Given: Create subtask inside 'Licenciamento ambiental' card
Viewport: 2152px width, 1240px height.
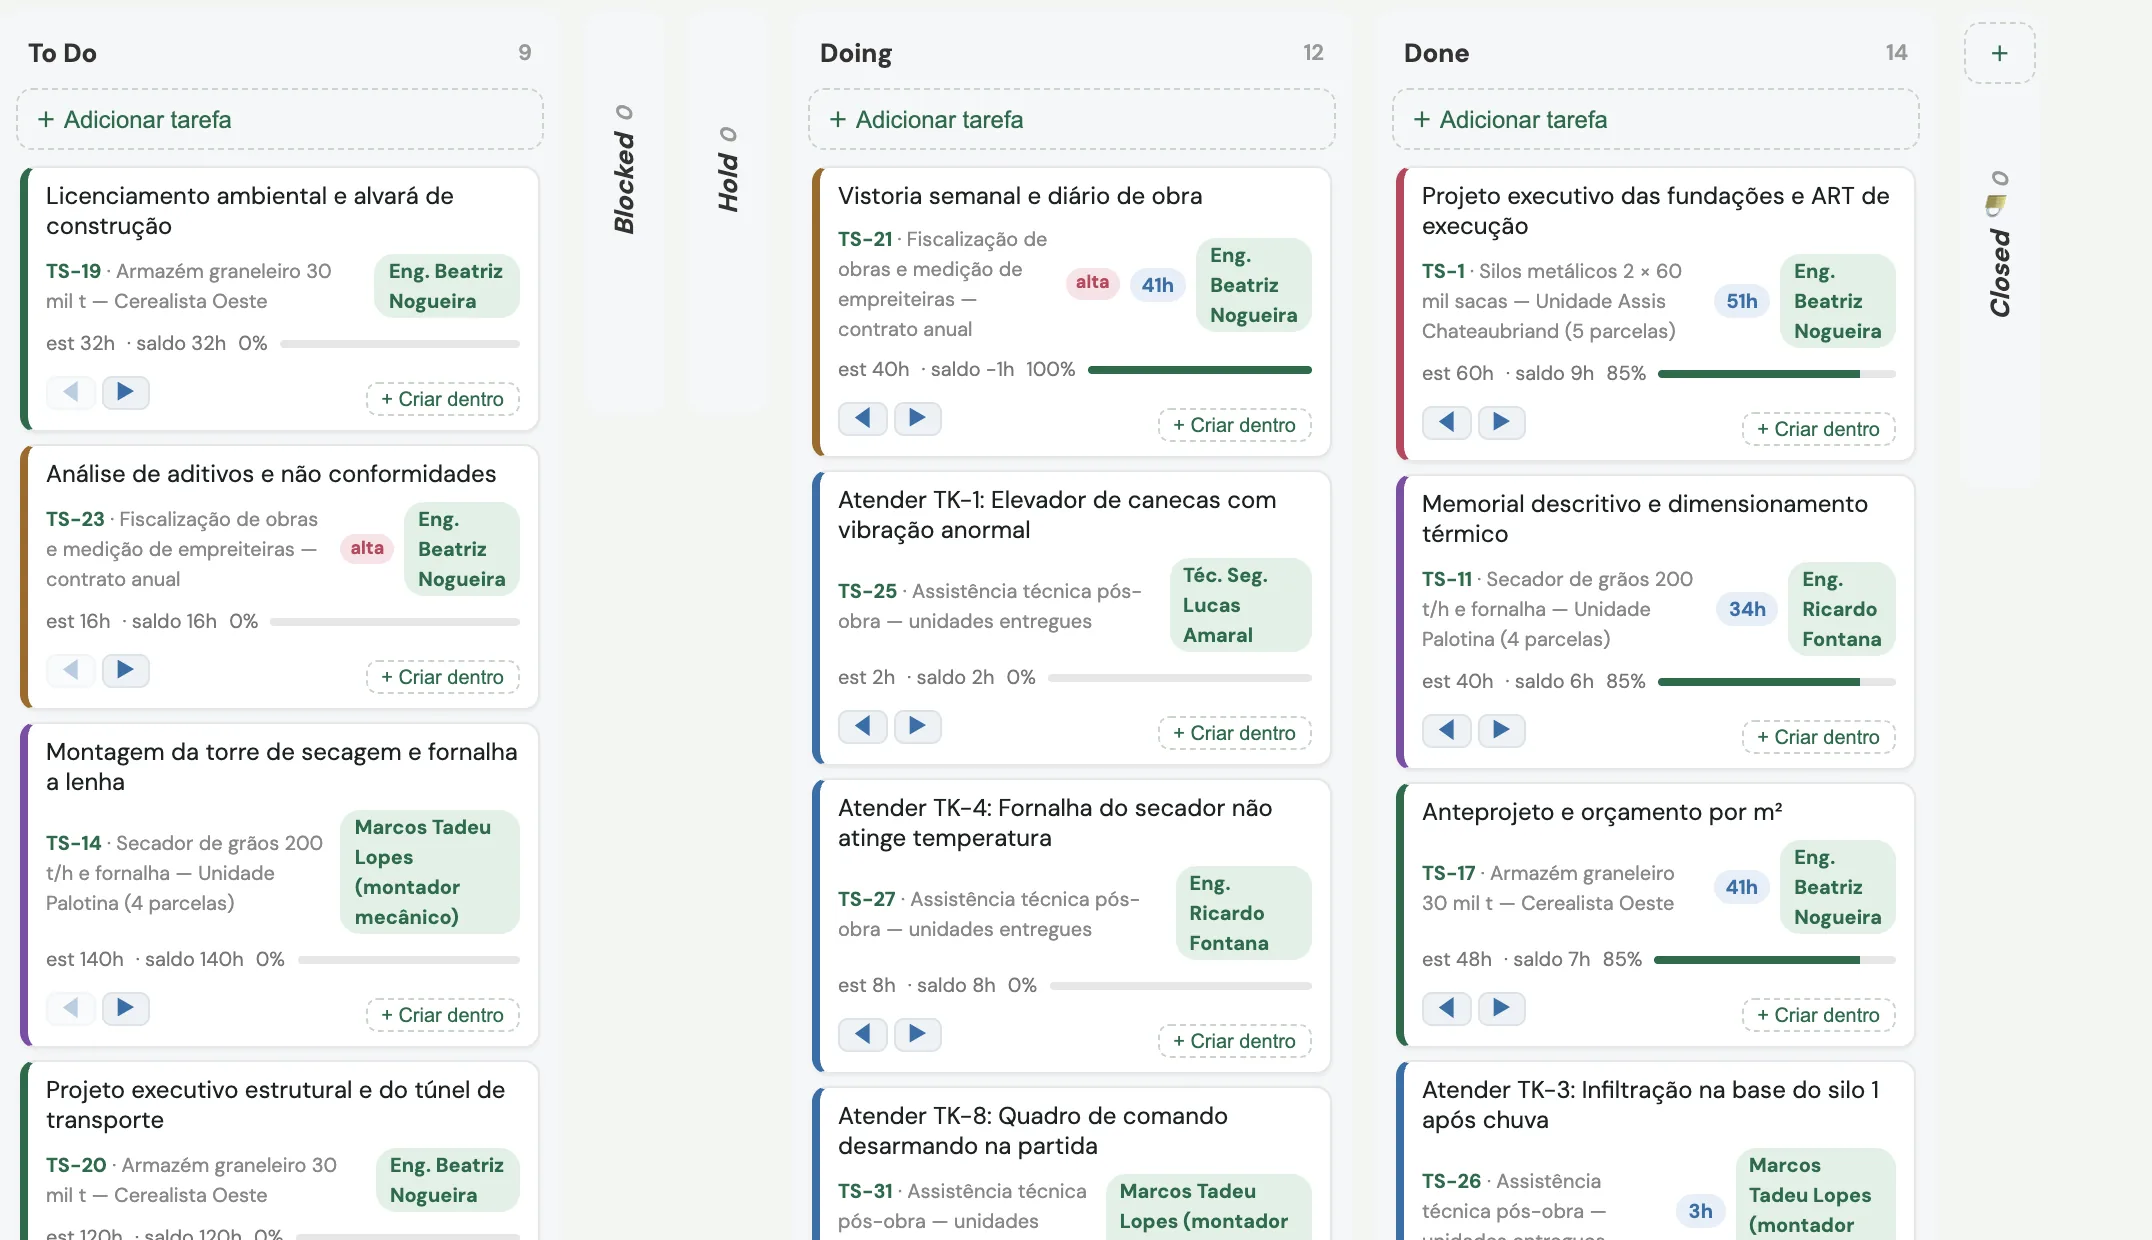Looking at the screenshot, I should tap(443, 399).
